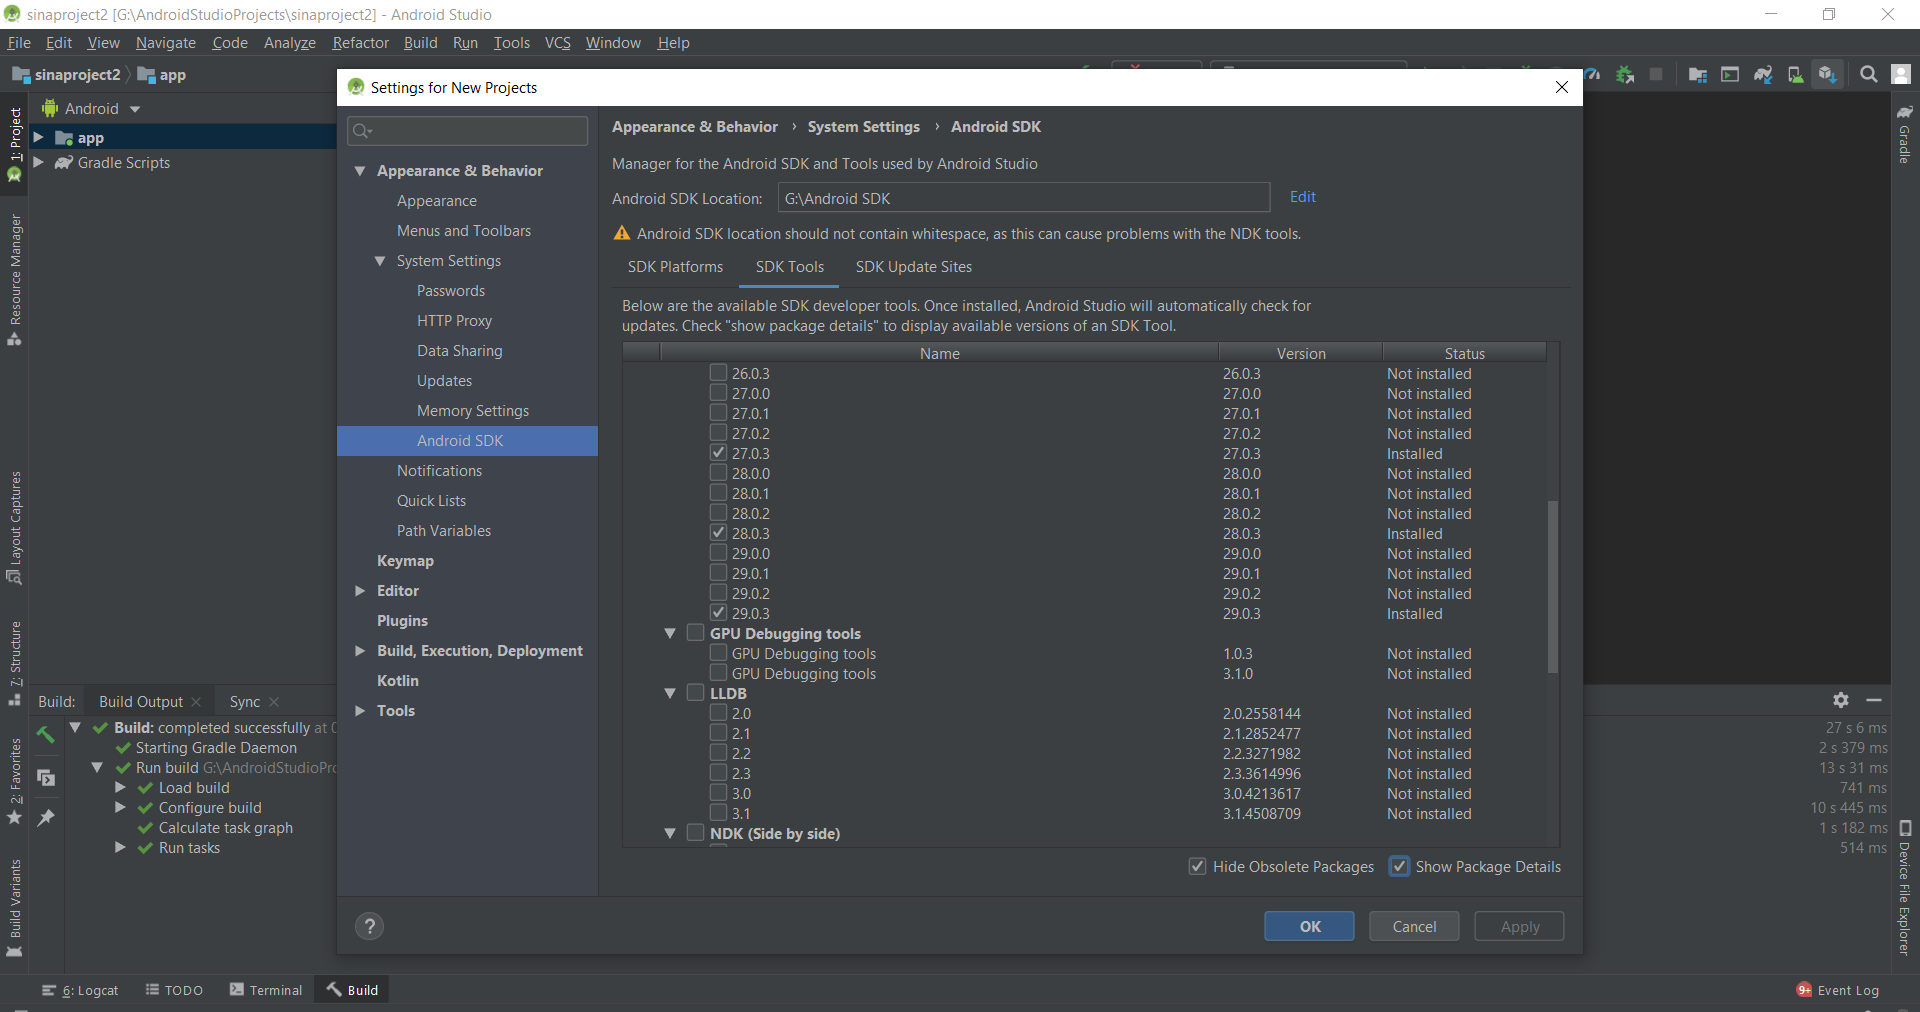Viewport: 1920px width, 1012px height.
Task: Click the Help question mark button
Action: pyautogui.click(x=370, y=926)
